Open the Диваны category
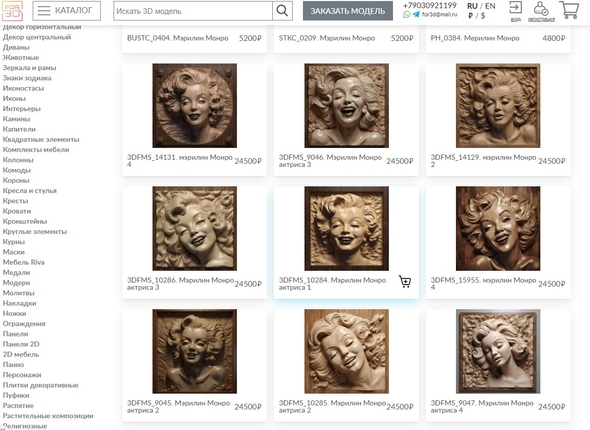The height and width of the screenshot is (430, 590). click(16, 47)
